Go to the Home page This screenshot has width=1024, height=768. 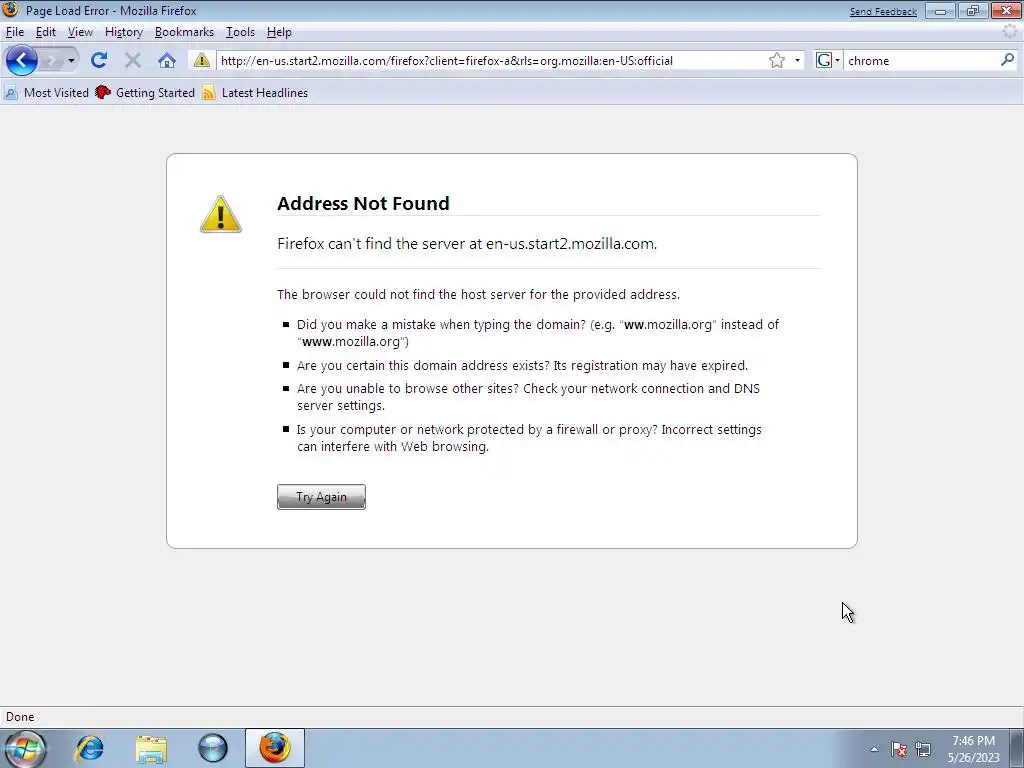click(x=167, y=61)
